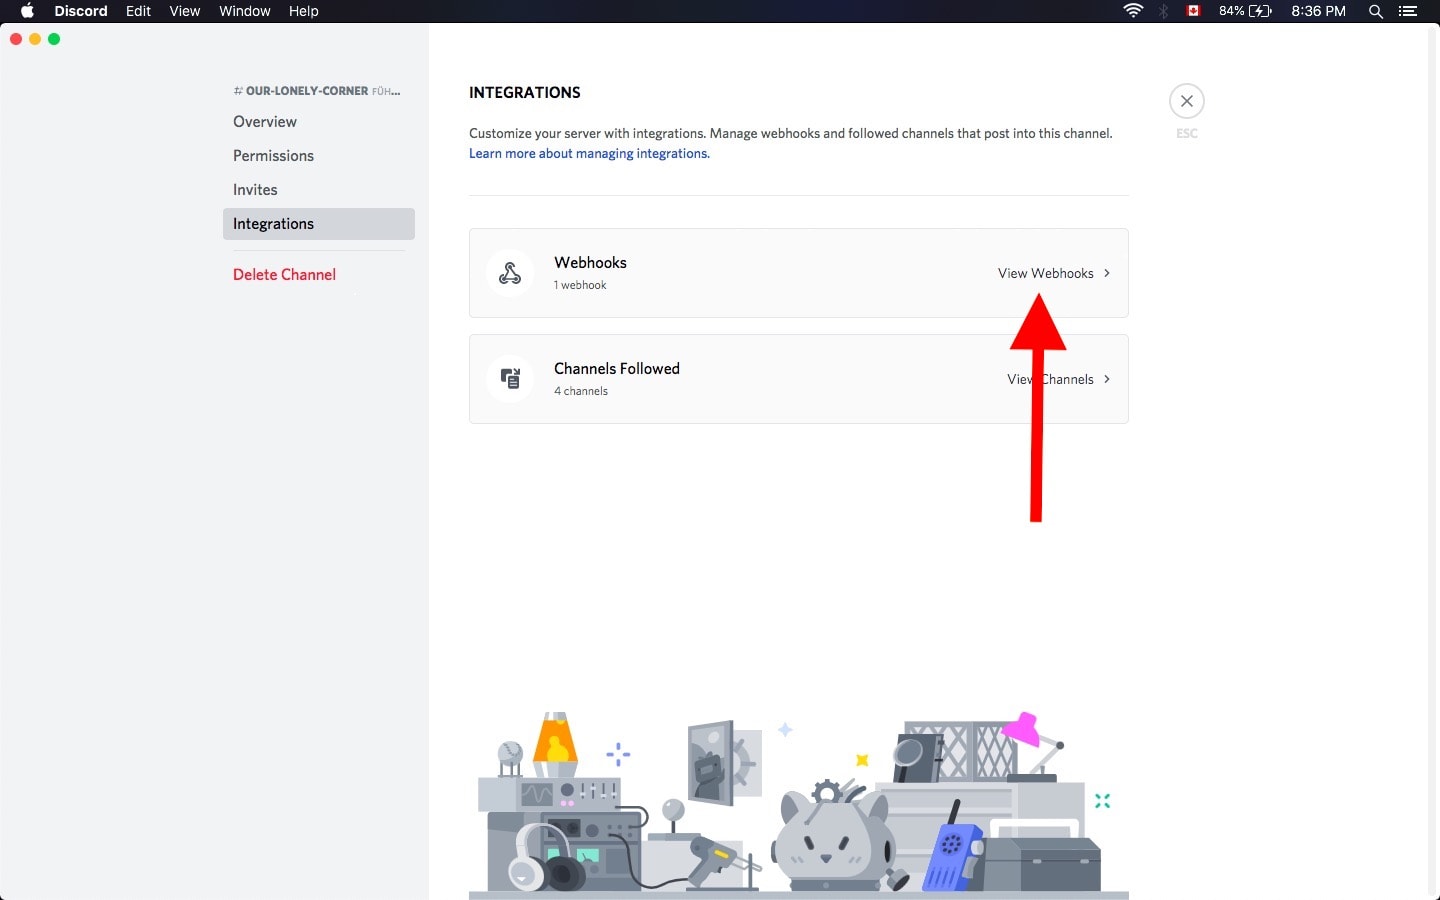Select the Integrations settings tab
This screenshot has width=1440, height=900.
(x=319, y=224)
